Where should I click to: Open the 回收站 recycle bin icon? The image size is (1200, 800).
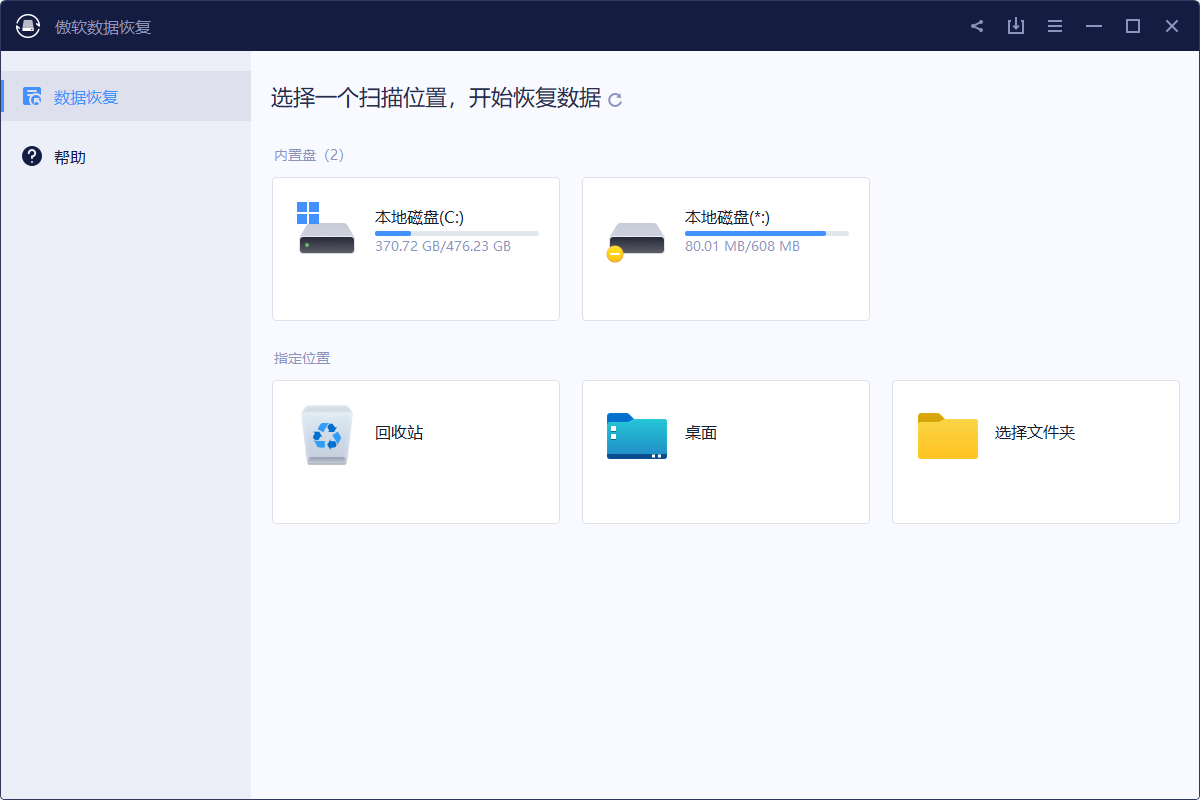point(326,435)
